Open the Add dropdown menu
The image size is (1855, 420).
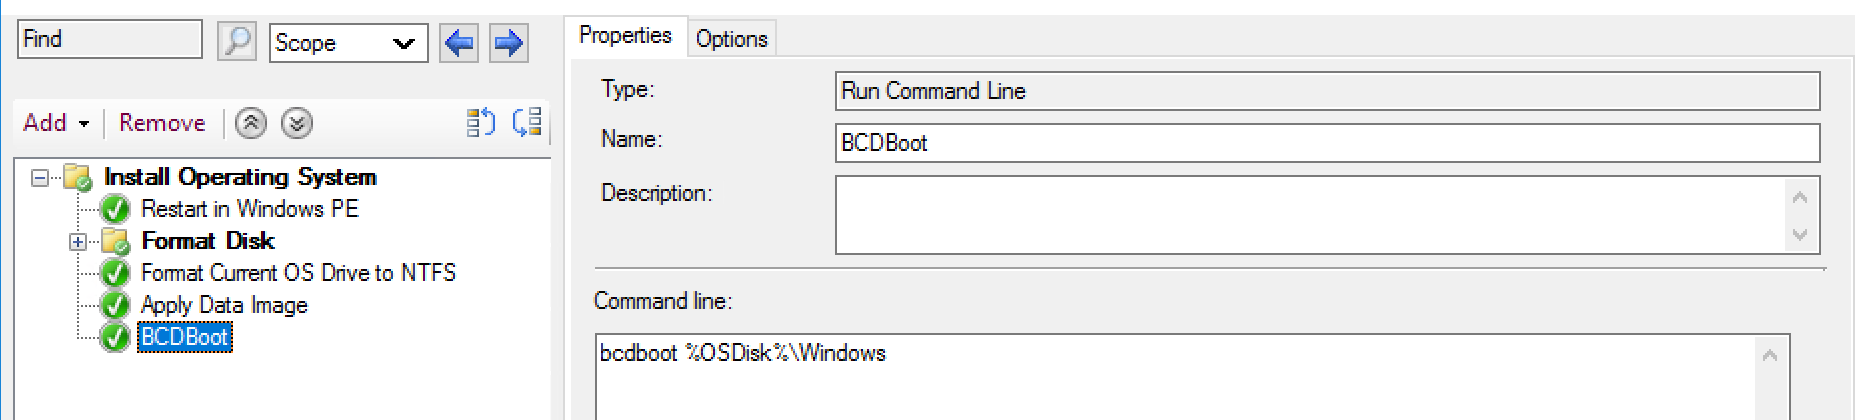pos(56,123)
